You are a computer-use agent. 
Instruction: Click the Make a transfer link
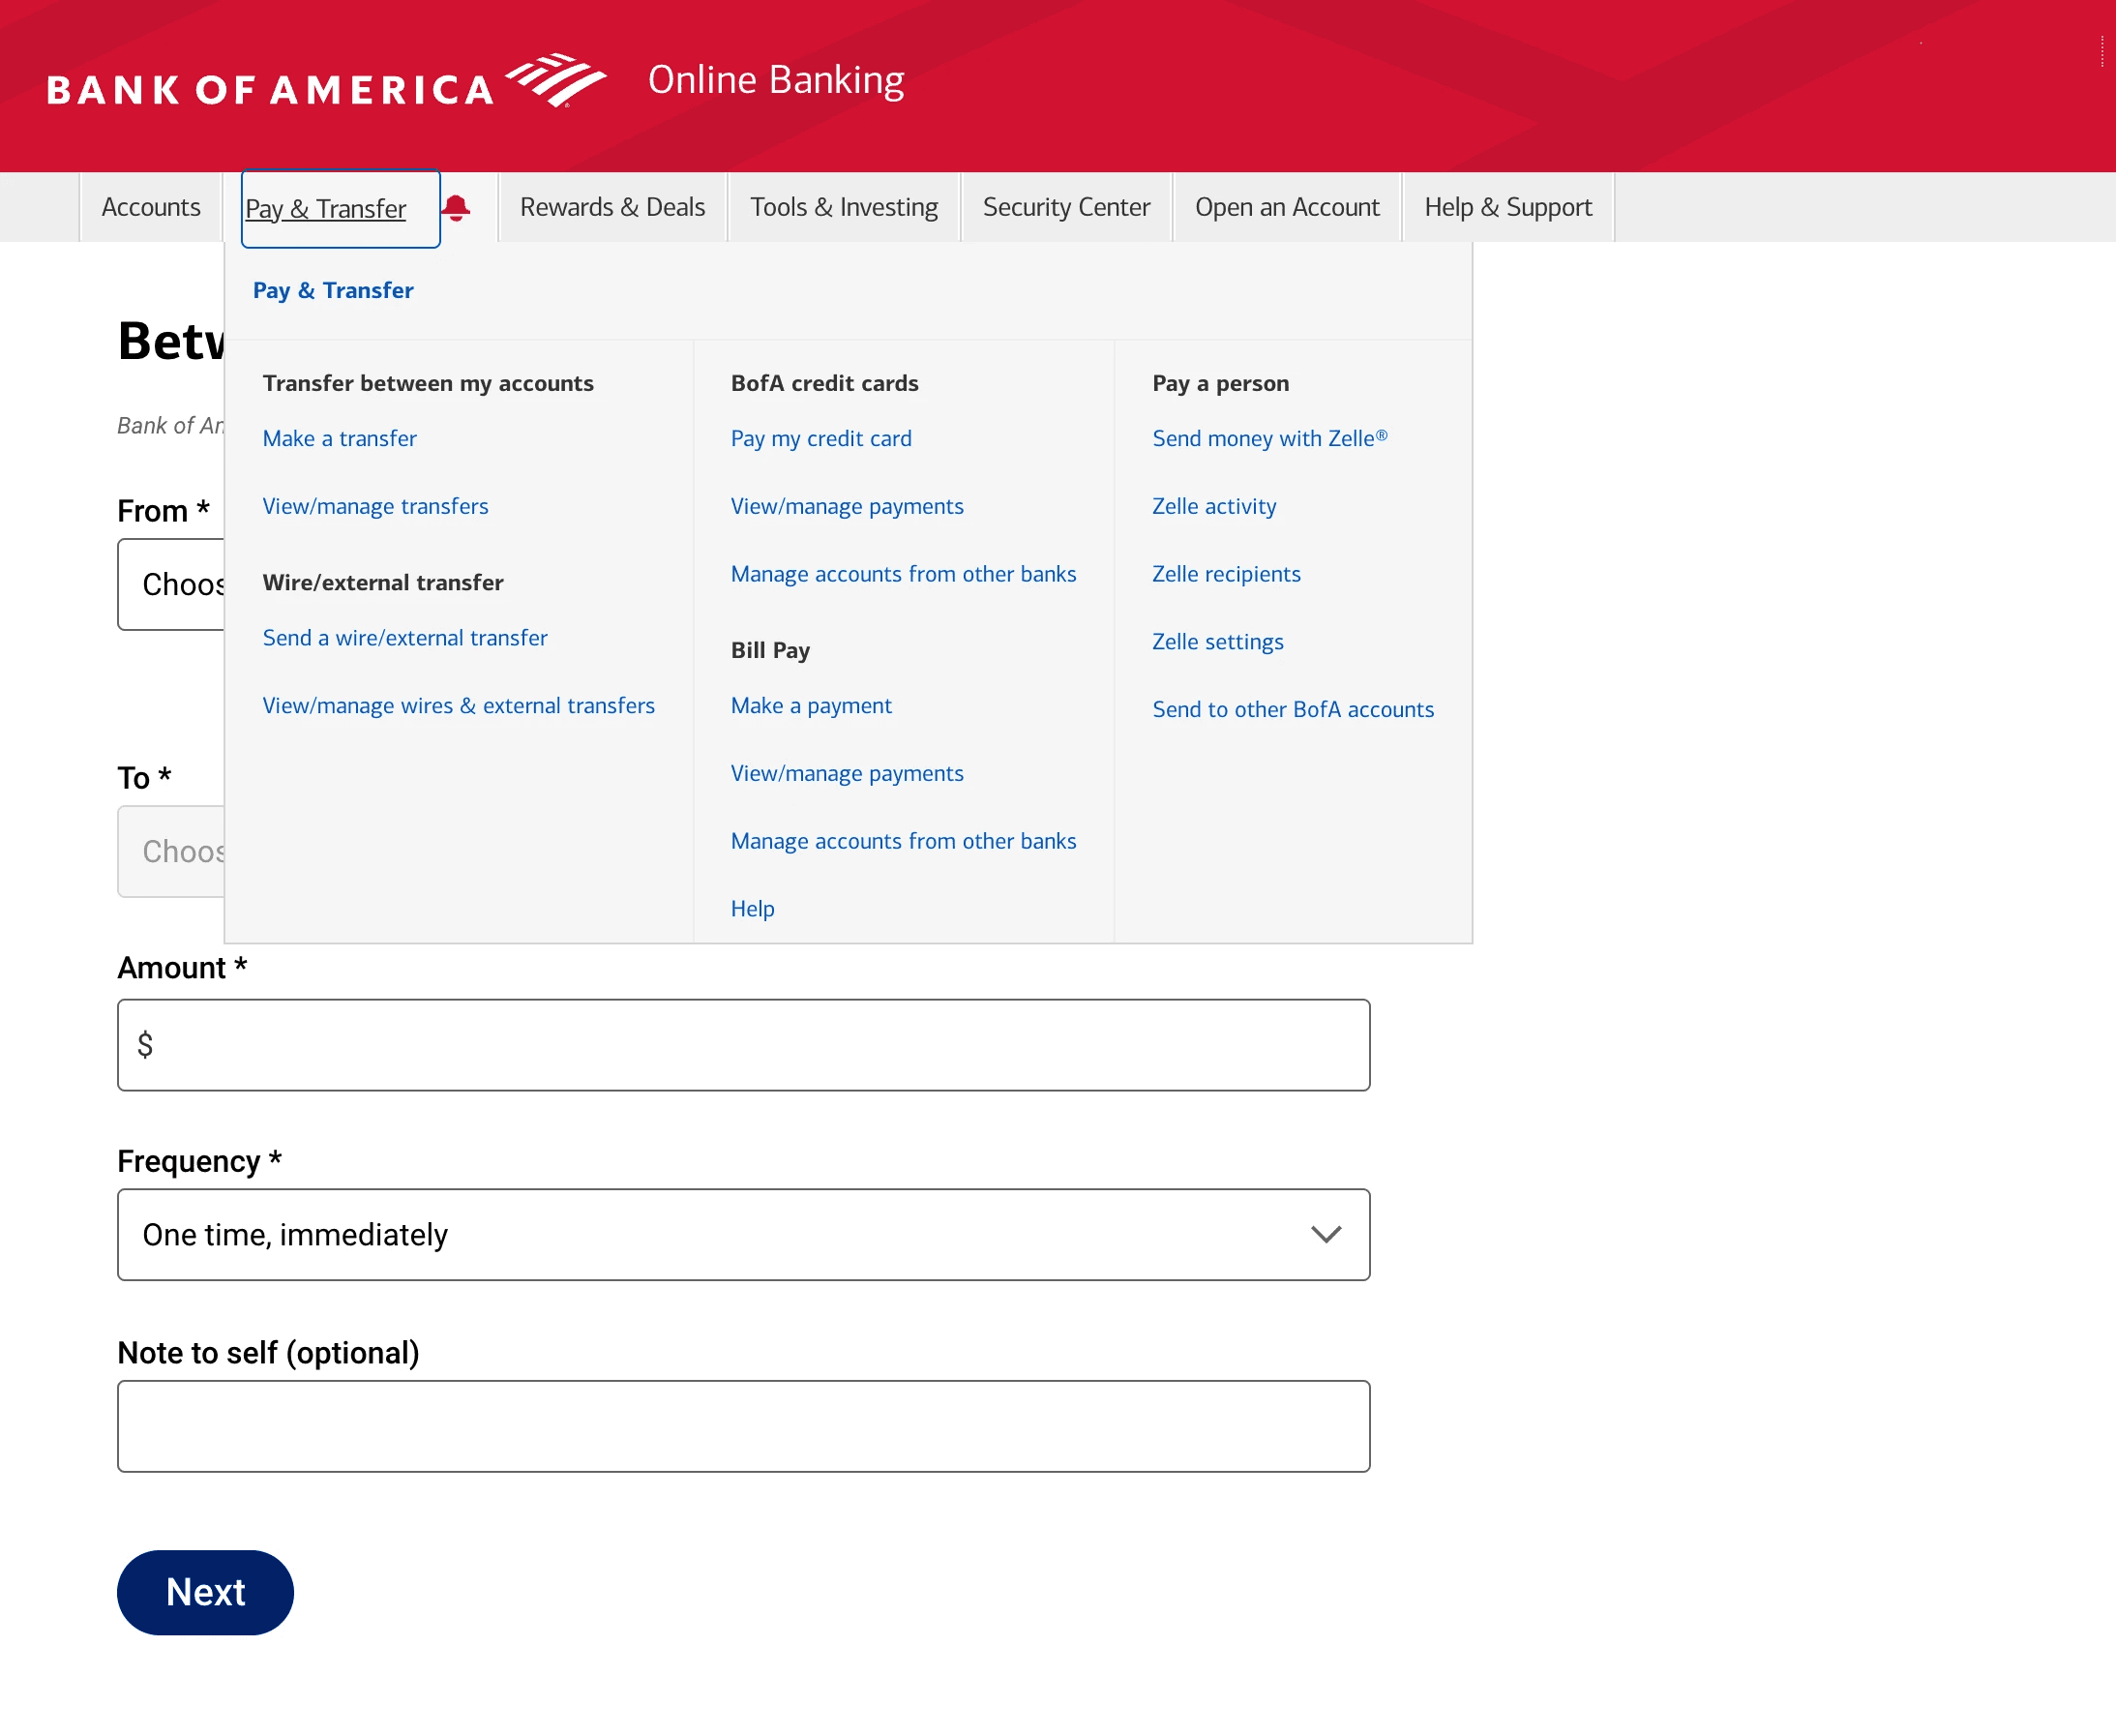(x=339, y=439)
